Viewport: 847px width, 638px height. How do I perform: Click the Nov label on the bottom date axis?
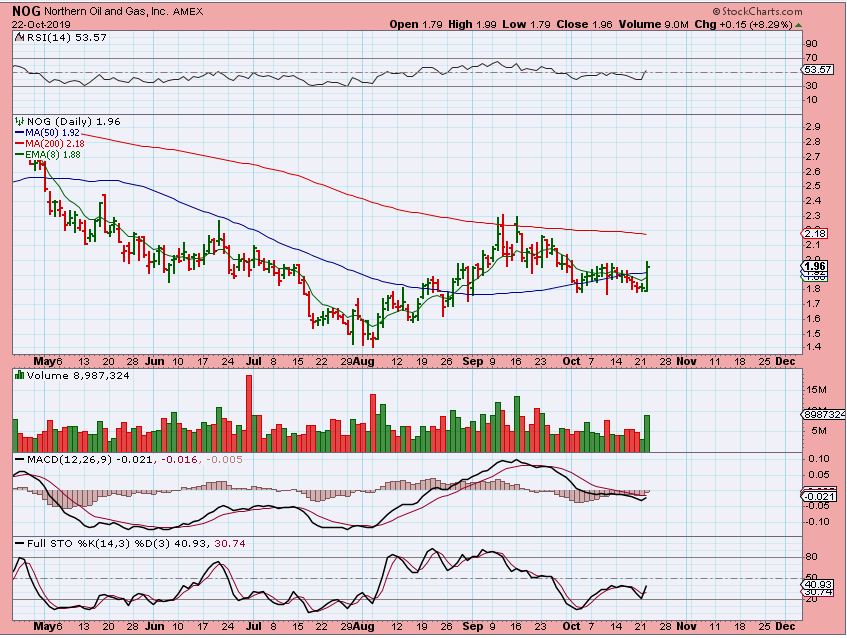pos(687,627)
